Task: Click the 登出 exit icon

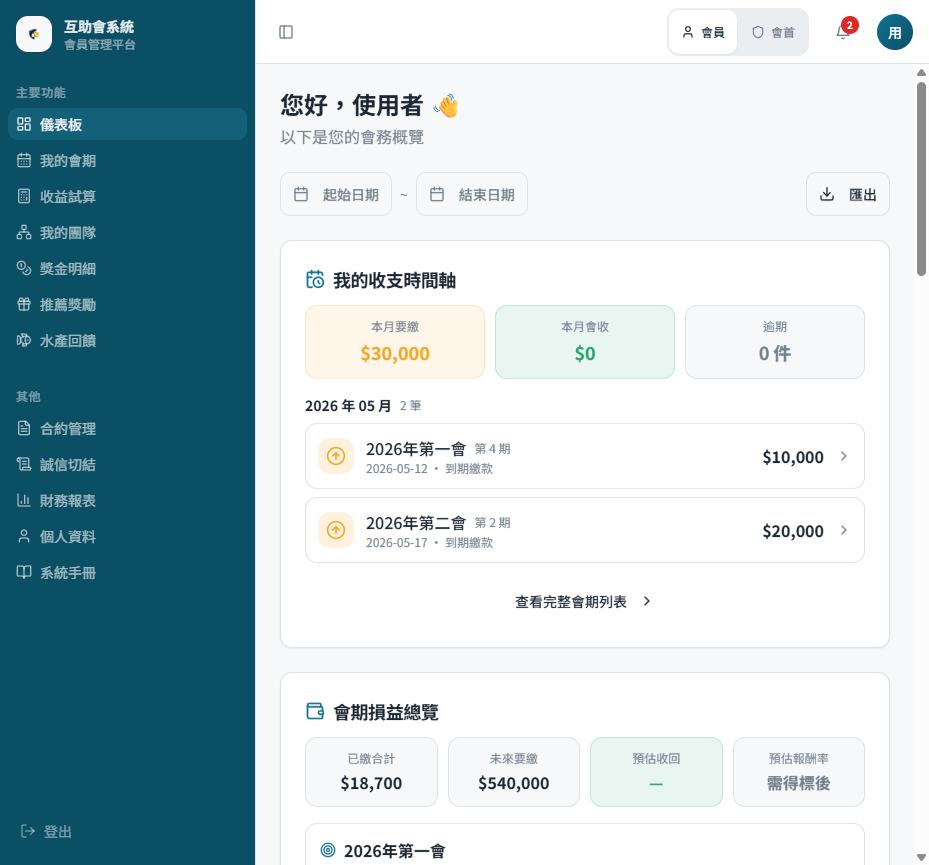Action: tap(28, 831)
